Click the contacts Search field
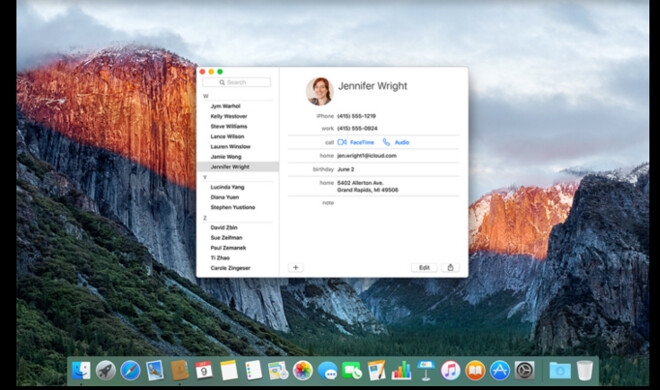The height and width of the screenshot is (390, 660). click(237, 82)
